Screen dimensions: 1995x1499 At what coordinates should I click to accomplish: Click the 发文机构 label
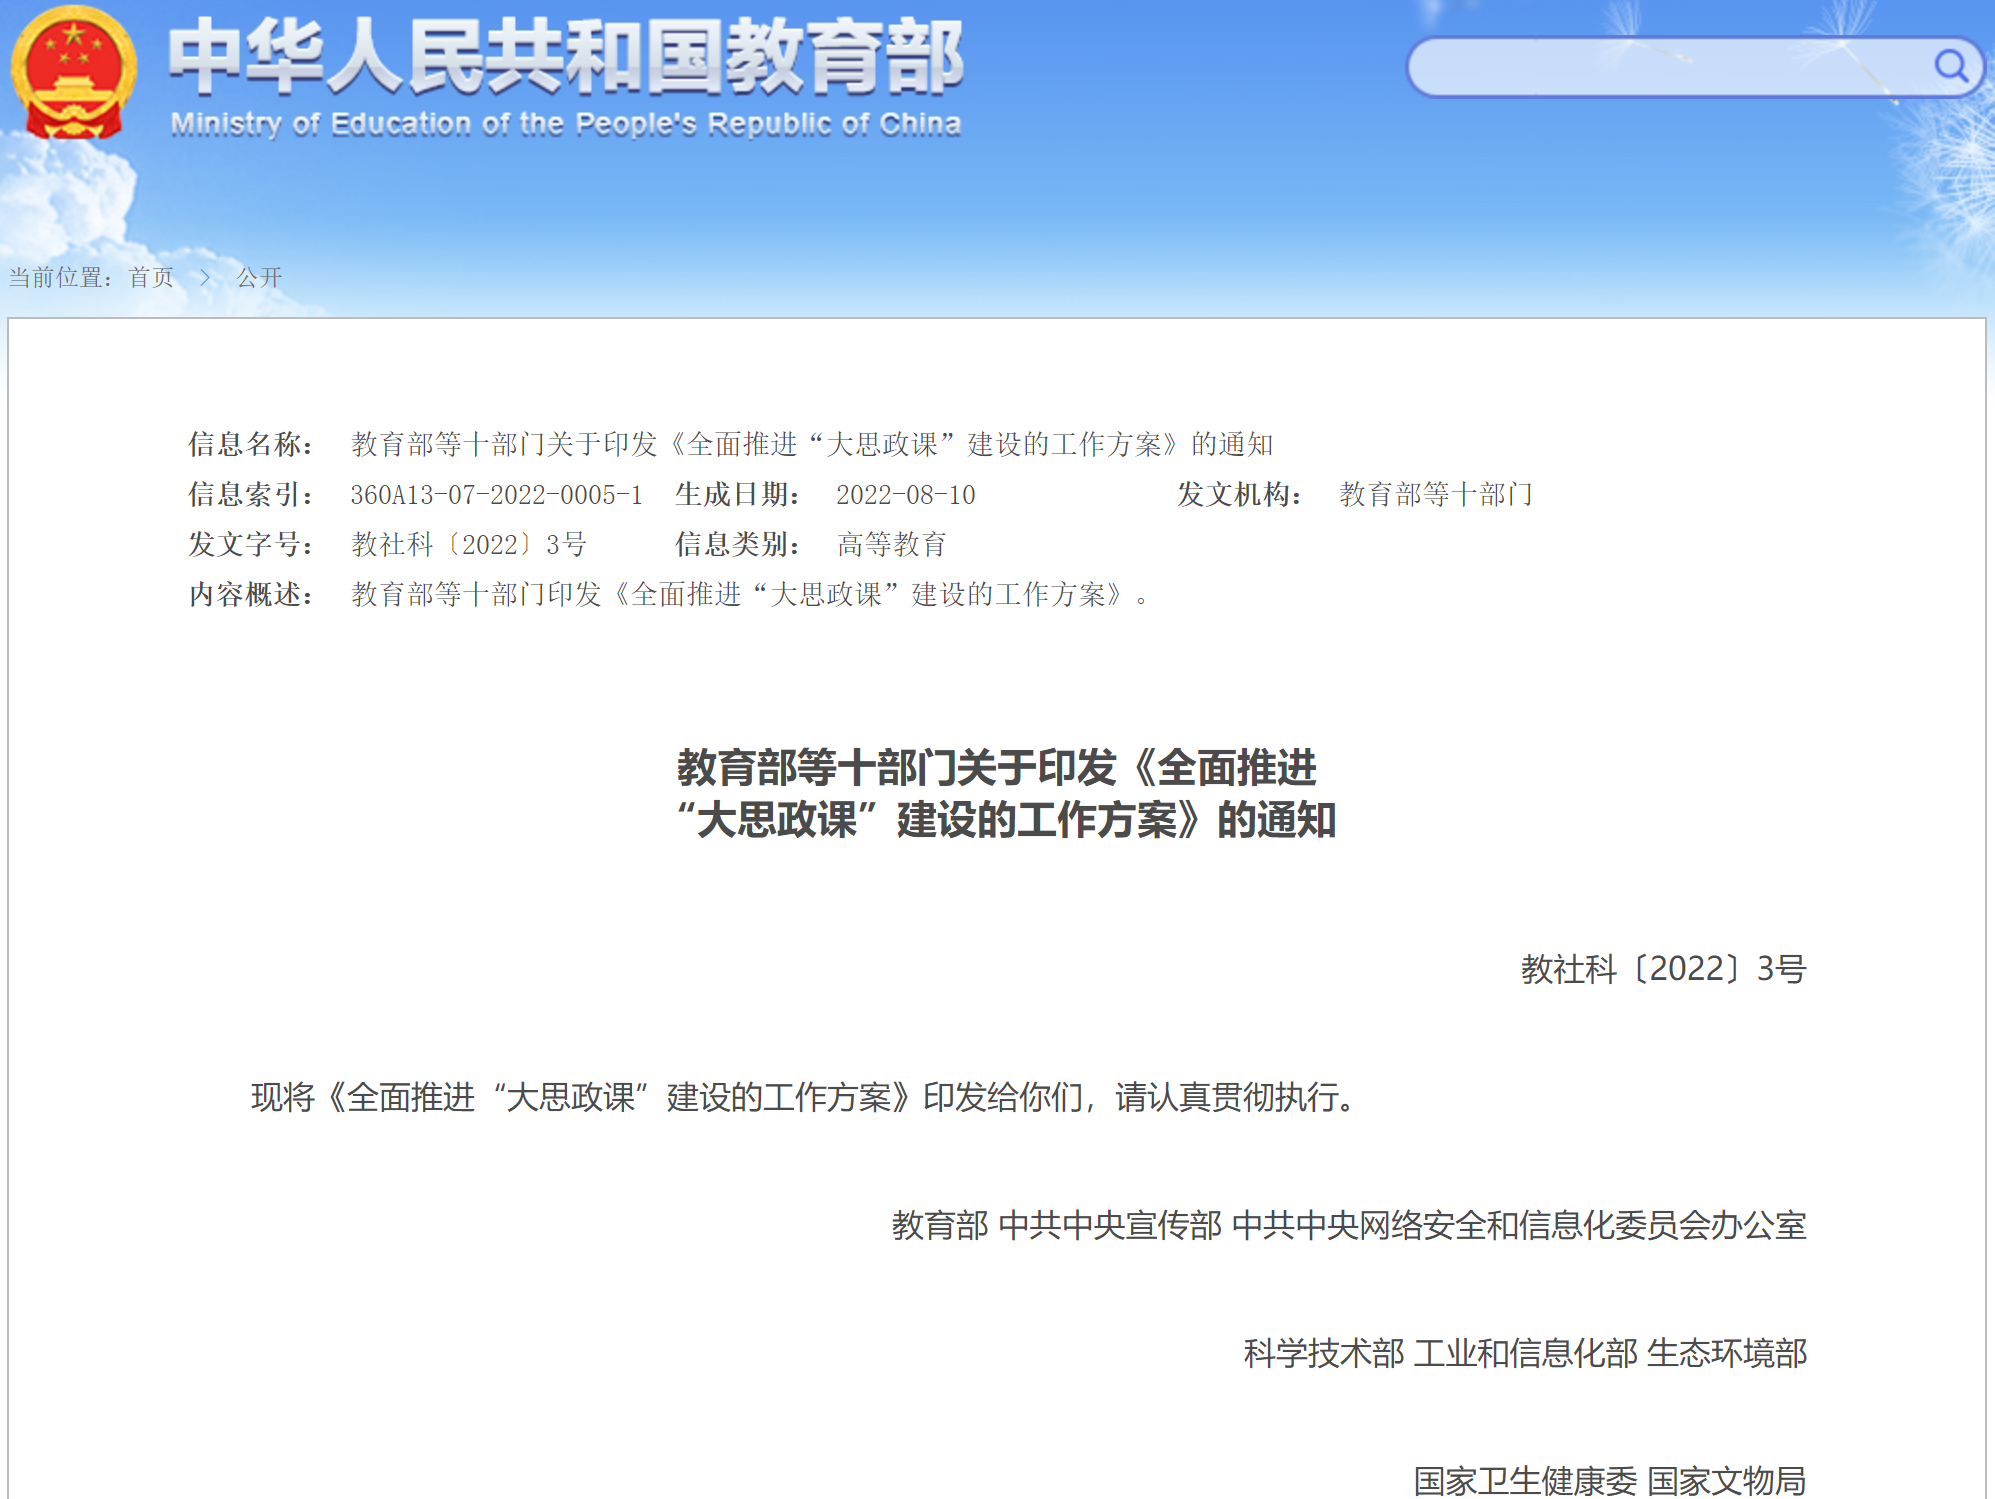[x=1240, y=494]
